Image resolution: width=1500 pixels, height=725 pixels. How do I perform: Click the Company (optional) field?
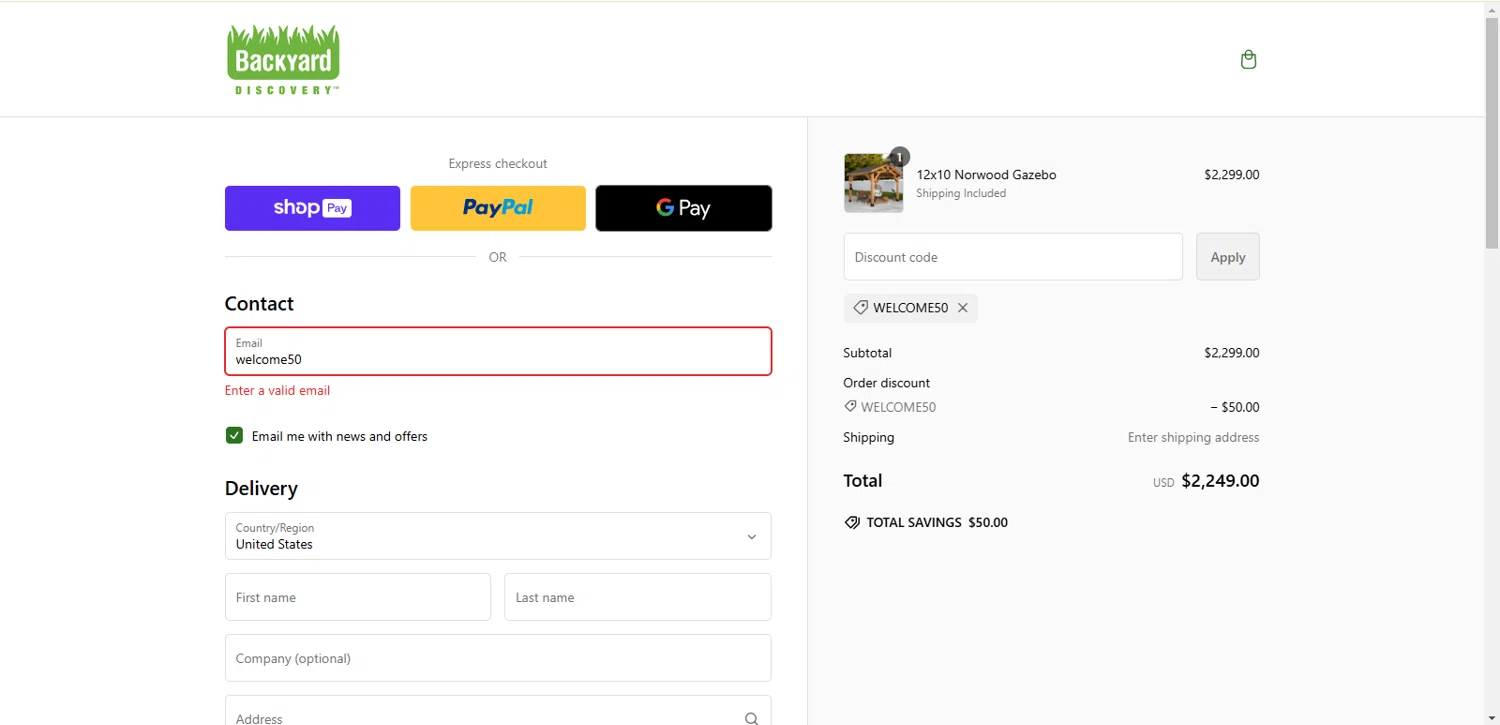click(498, 658)
